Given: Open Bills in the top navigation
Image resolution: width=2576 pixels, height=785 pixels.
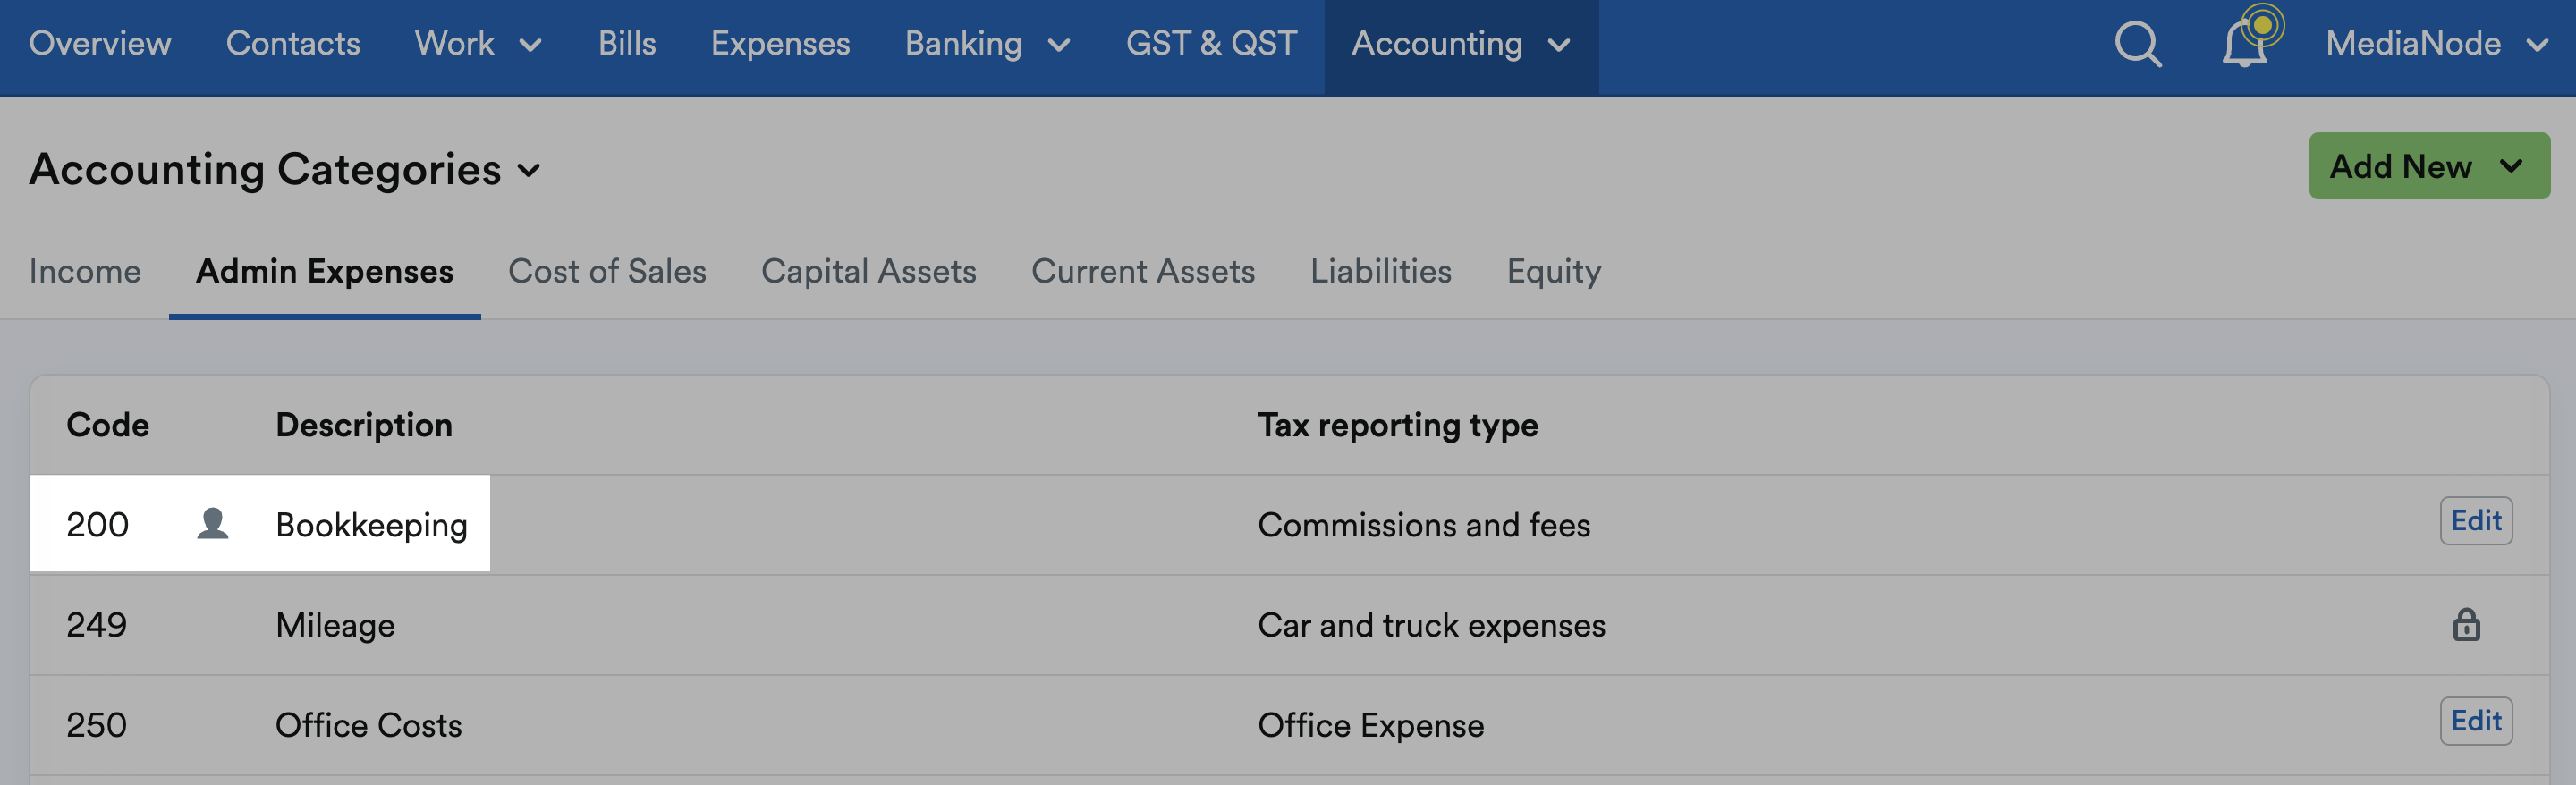Looking at the screenshot, I should (627, 44).
